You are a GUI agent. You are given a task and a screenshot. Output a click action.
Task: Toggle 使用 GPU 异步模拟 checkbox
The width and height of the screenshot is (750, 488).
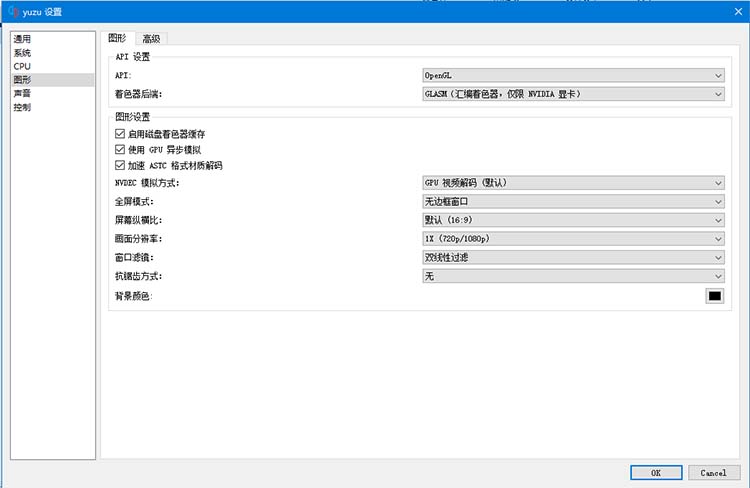(x=120, y=149)
